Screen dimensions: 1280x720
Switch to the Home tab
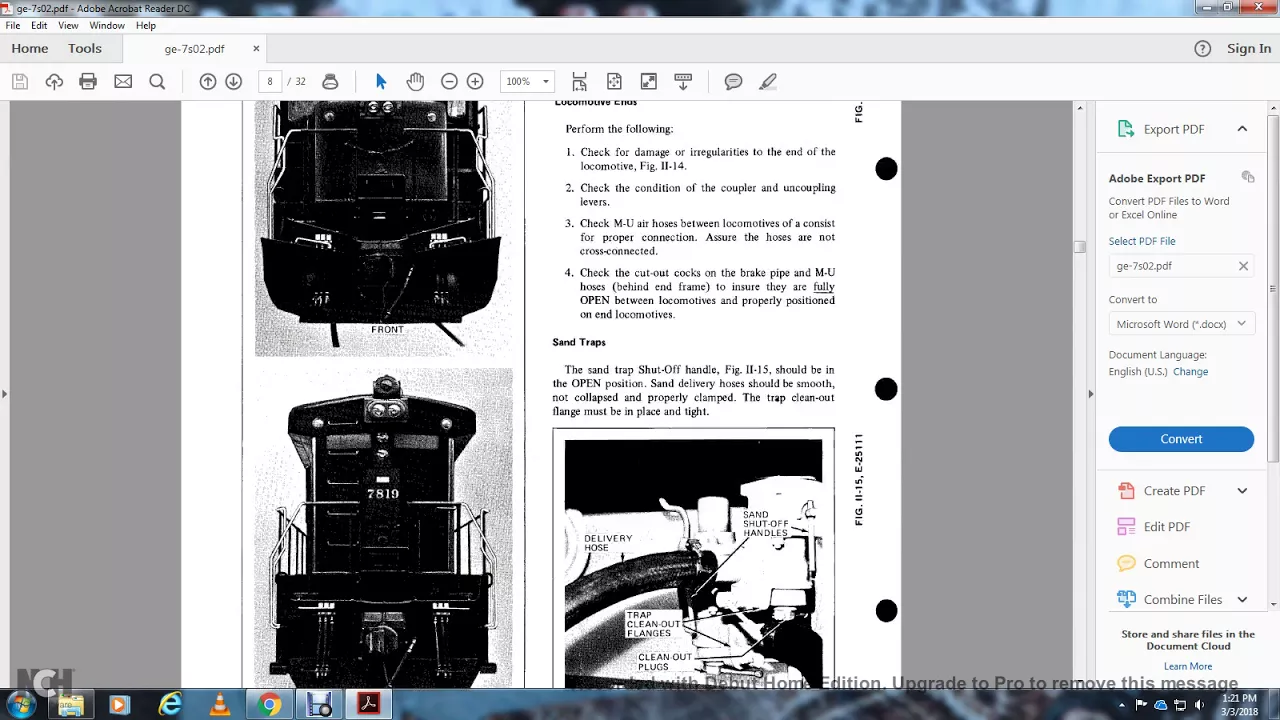(30, 48)
